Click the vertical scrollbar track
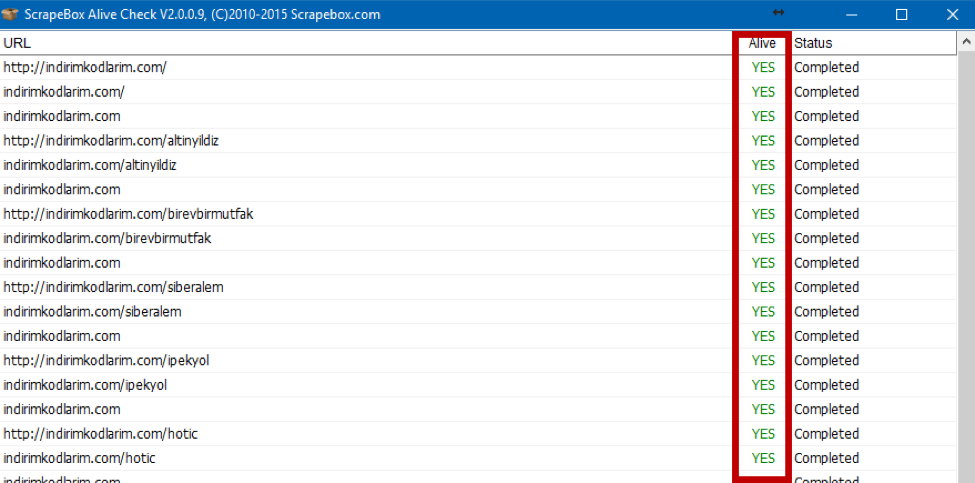Screen dimensions: 975x483 pos(966,267)
